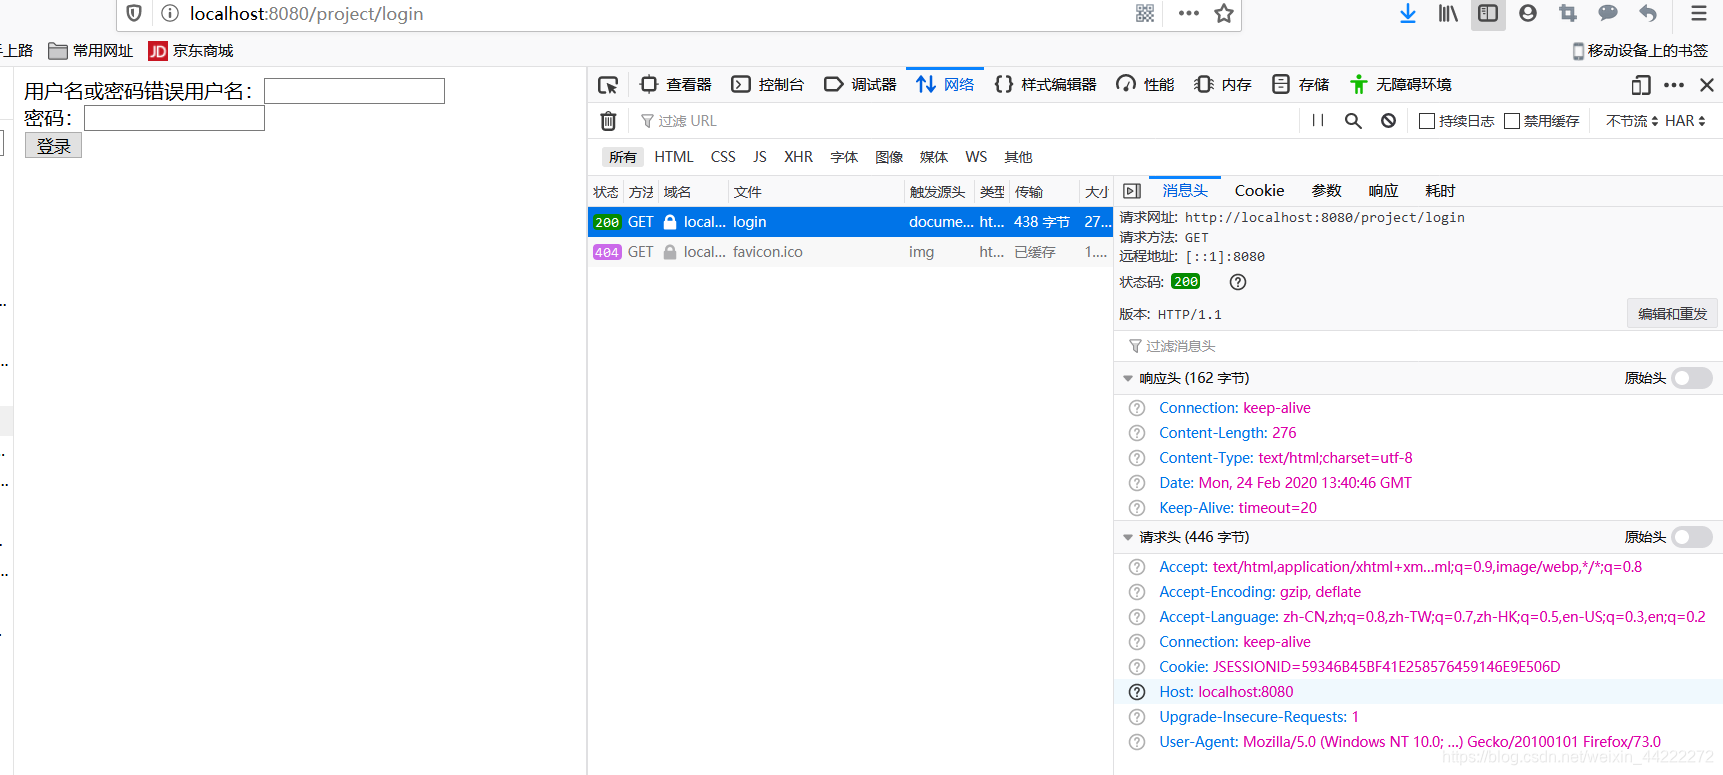Activate the element picker icon in devtools

(608, 85)
